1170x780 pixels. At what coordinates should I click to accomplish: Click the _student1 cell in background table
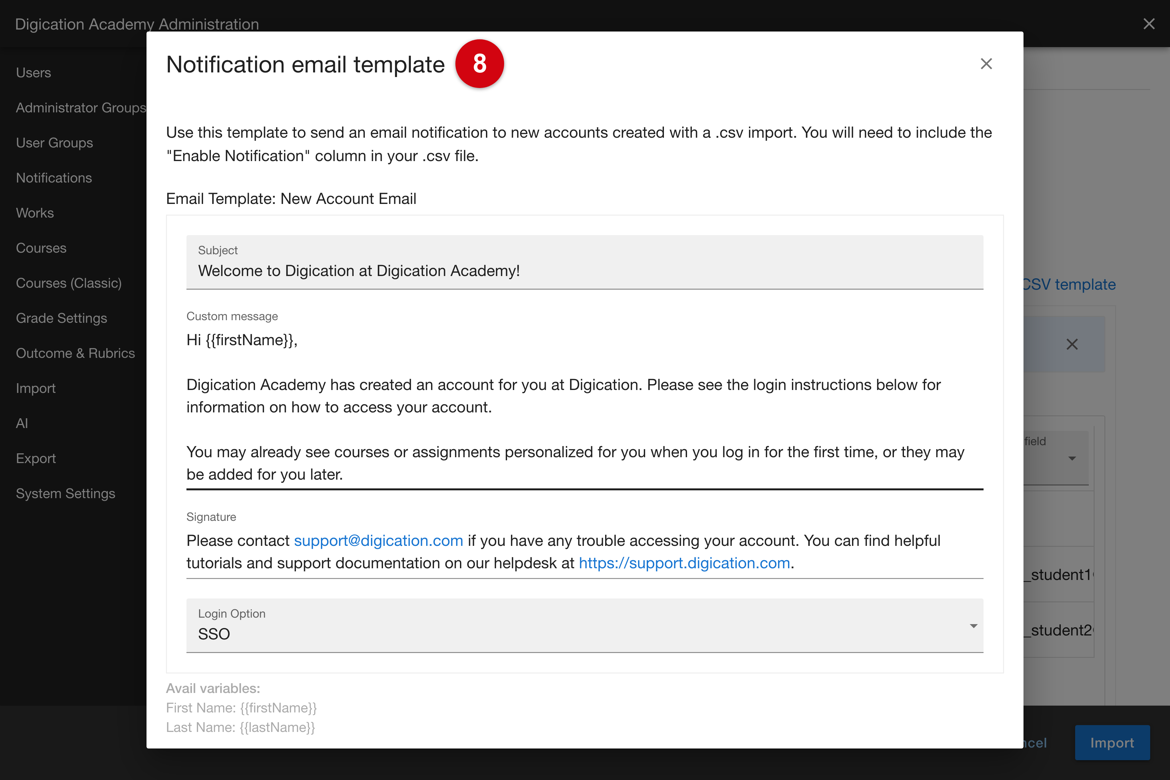pos(1058,575)
